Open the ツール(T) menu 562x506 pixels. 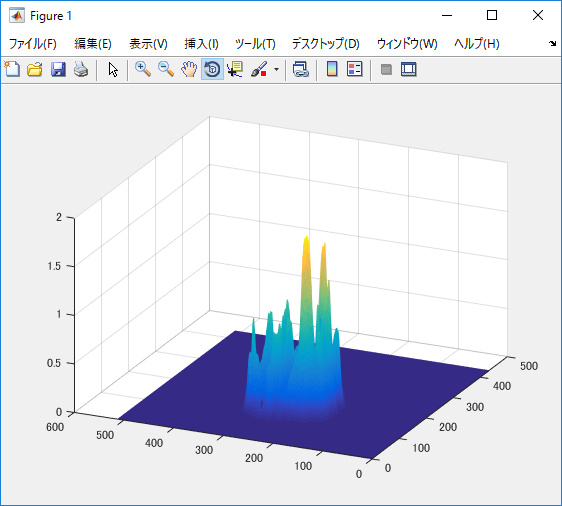click(255, 44)
